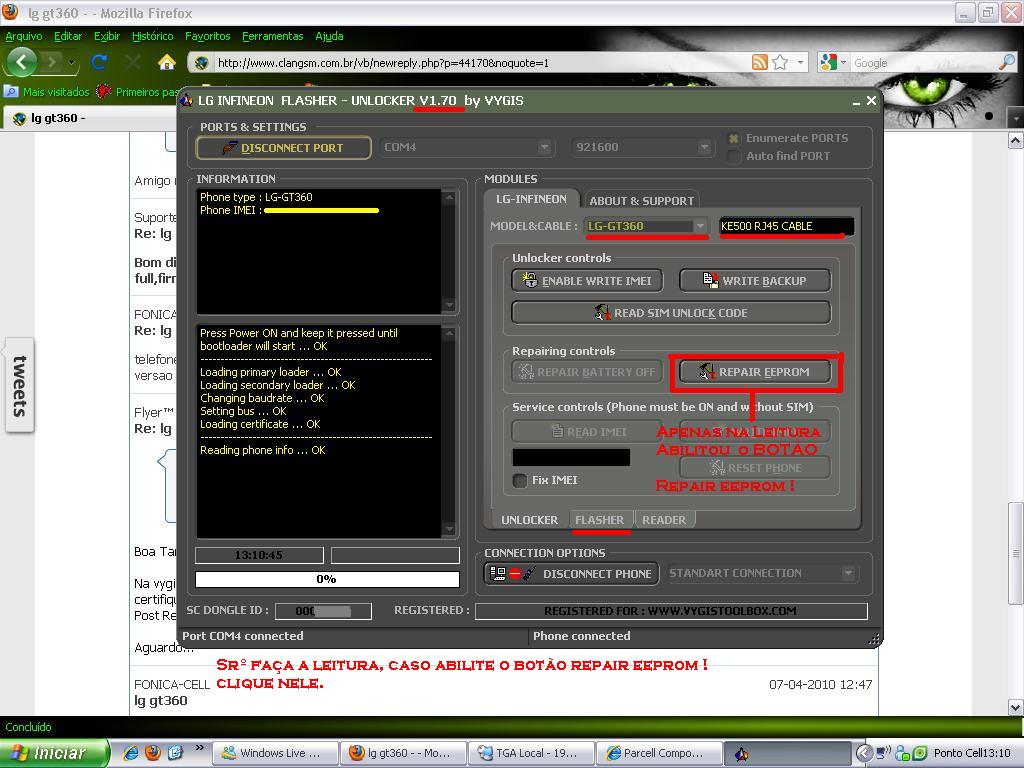Click the search magnifier icon
This screenshot has height=768, width=1024.
coord(1007,62)
